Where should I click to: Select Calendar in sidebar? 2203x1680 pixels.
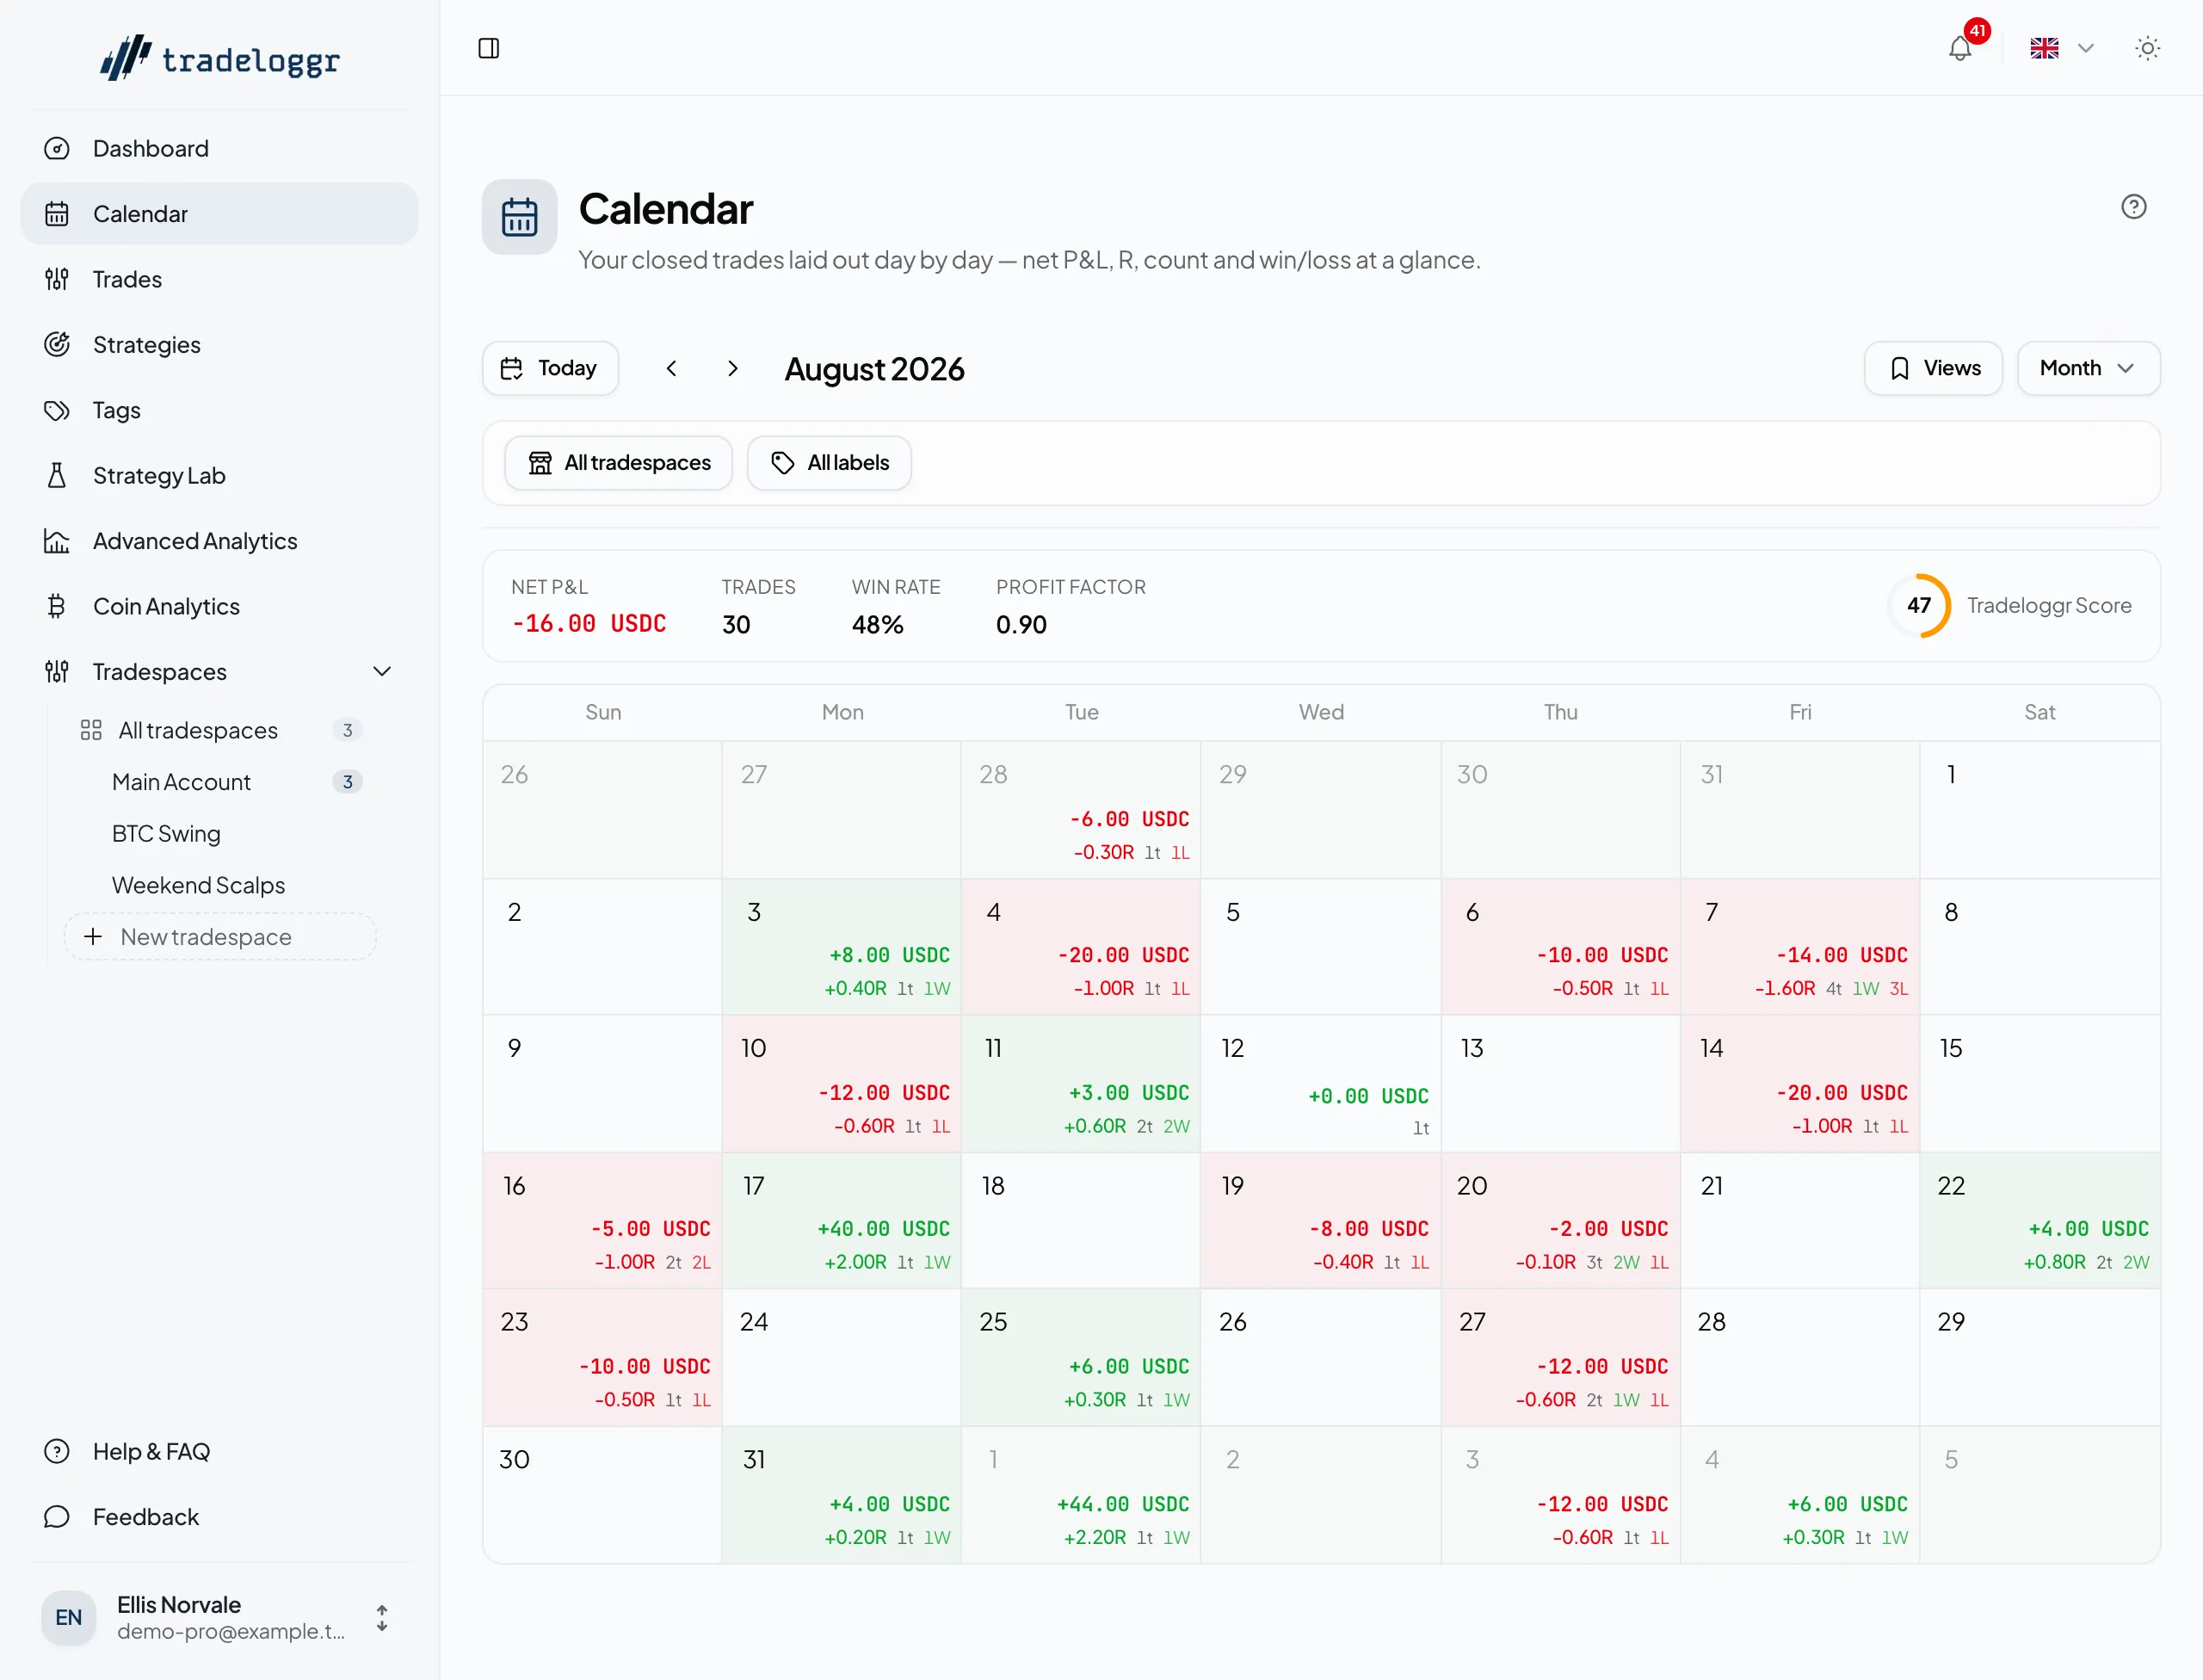pos(219,214)
